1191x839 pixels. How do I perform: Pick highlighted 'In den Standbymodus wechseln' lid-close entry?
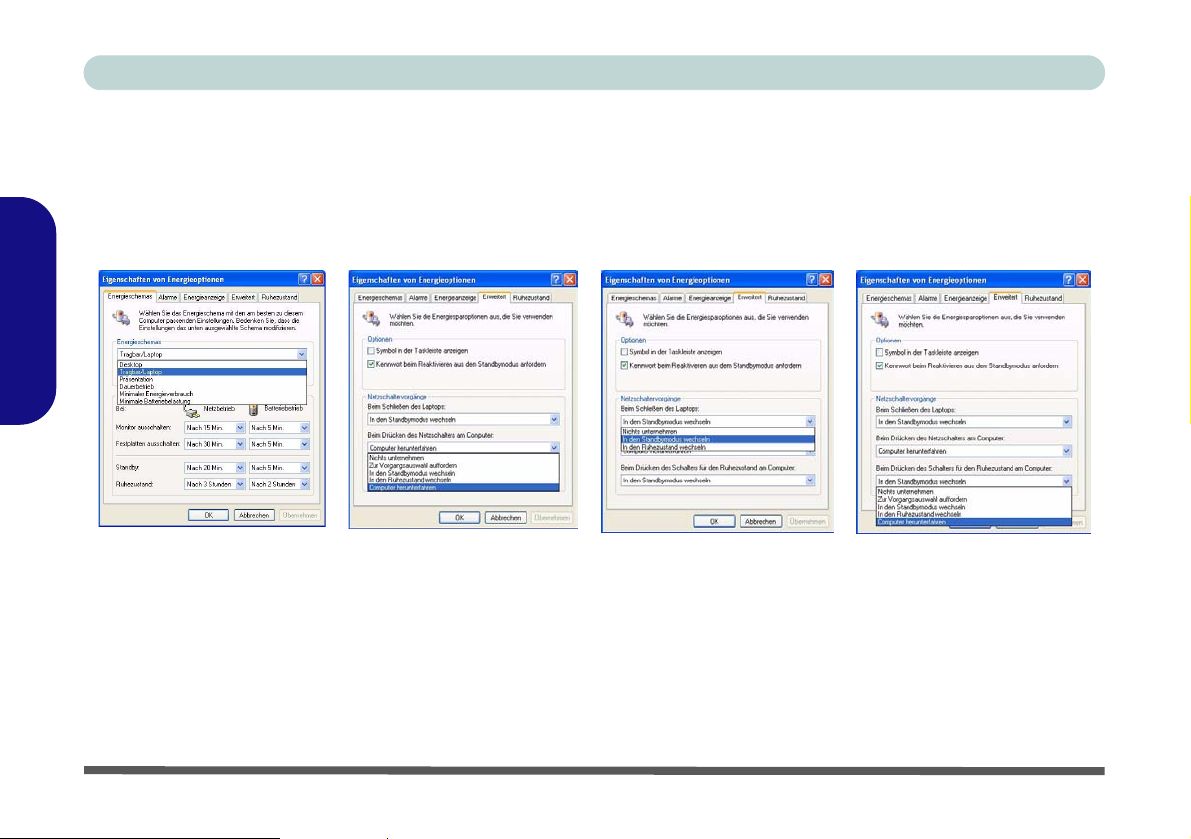click(x=718, y=439)
